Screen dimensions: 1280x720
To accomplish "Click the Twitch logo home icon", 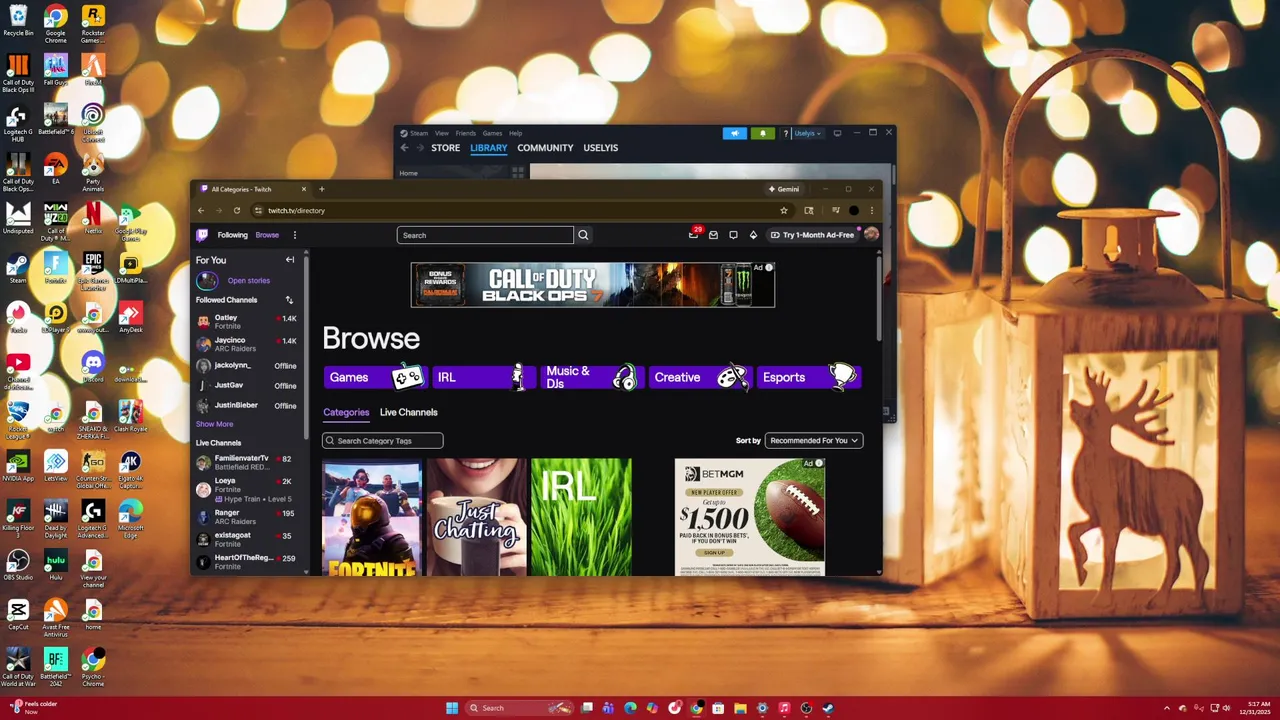I will 202,235.
